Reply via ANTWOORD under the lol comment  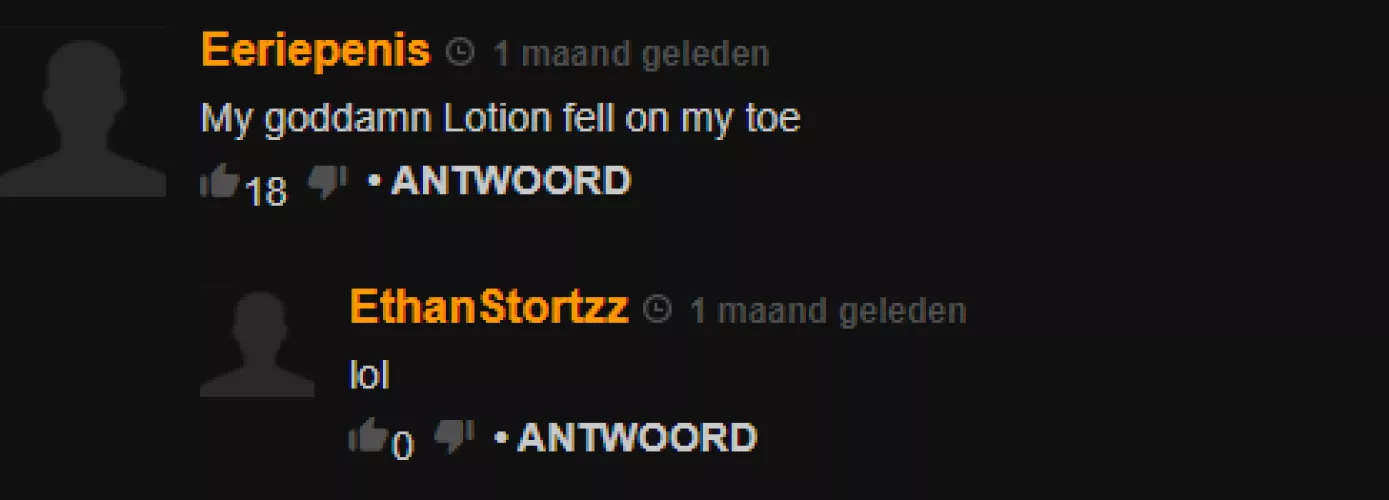pyautogui.click(x=637, y=438)
